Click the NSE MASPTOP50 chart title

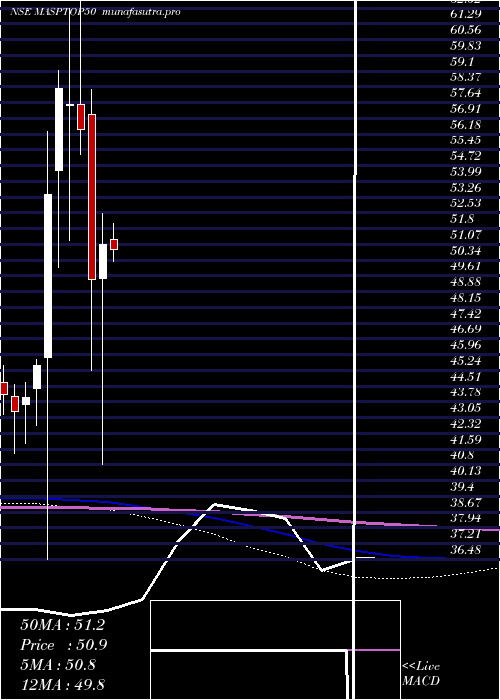coord(53,12)
